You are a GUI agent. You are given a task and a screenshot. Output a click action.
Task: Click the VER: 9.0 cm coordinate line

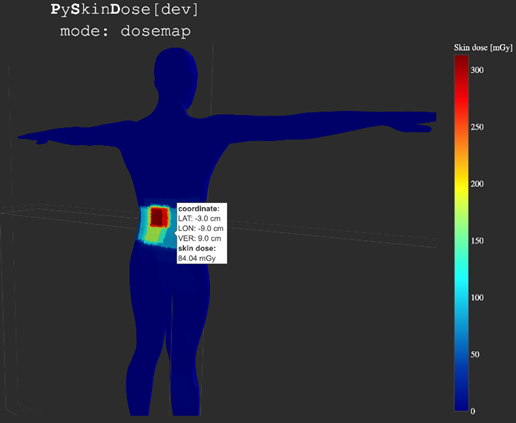199,239
